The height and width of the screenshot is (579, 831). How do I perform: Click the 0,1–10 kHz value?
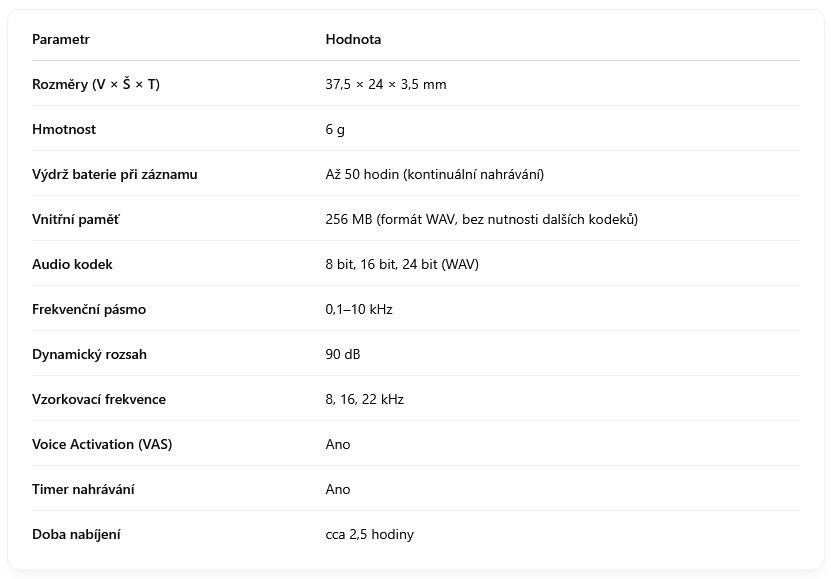click(x=359, y=309)
